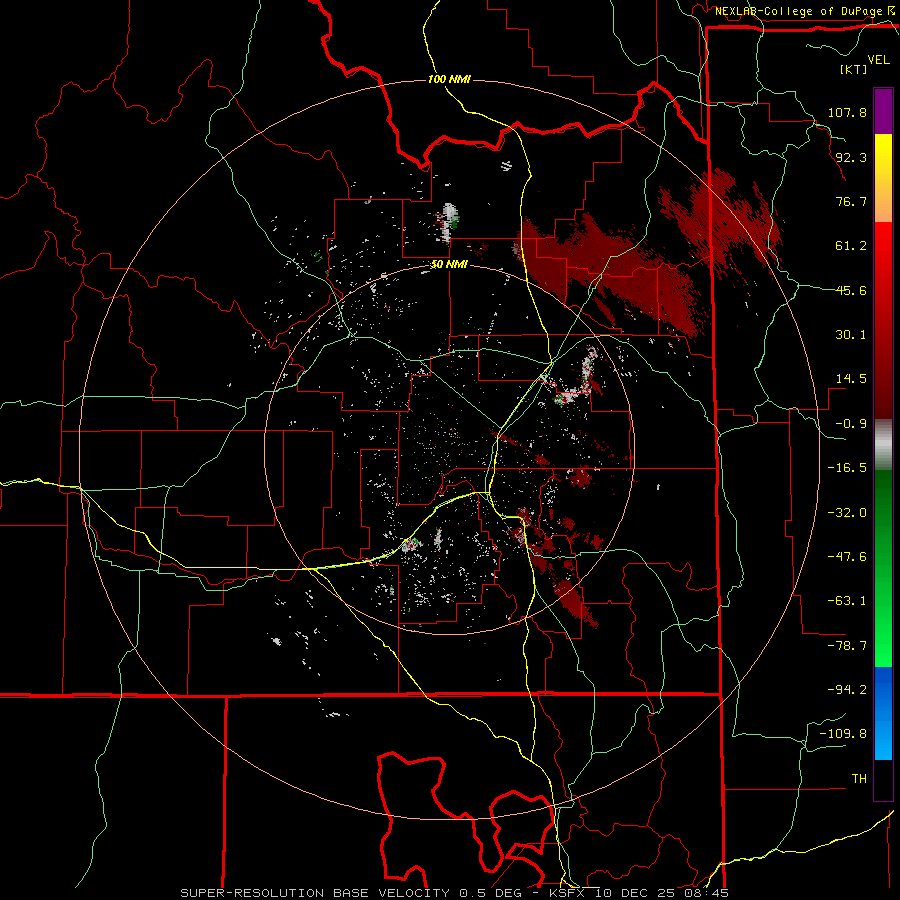
Task: Click the -32.0 velocity scale value
Action: [x=847, y=513]
